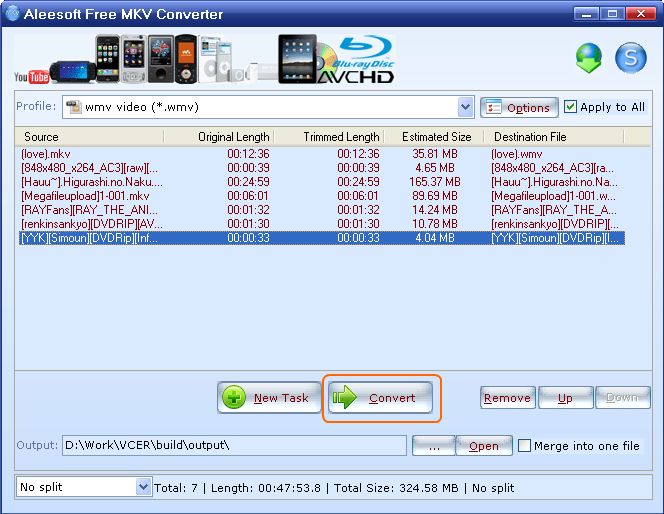Click the Destination File column header
Viewport: 664px width, 514px height.
click(x=553, y=137)
